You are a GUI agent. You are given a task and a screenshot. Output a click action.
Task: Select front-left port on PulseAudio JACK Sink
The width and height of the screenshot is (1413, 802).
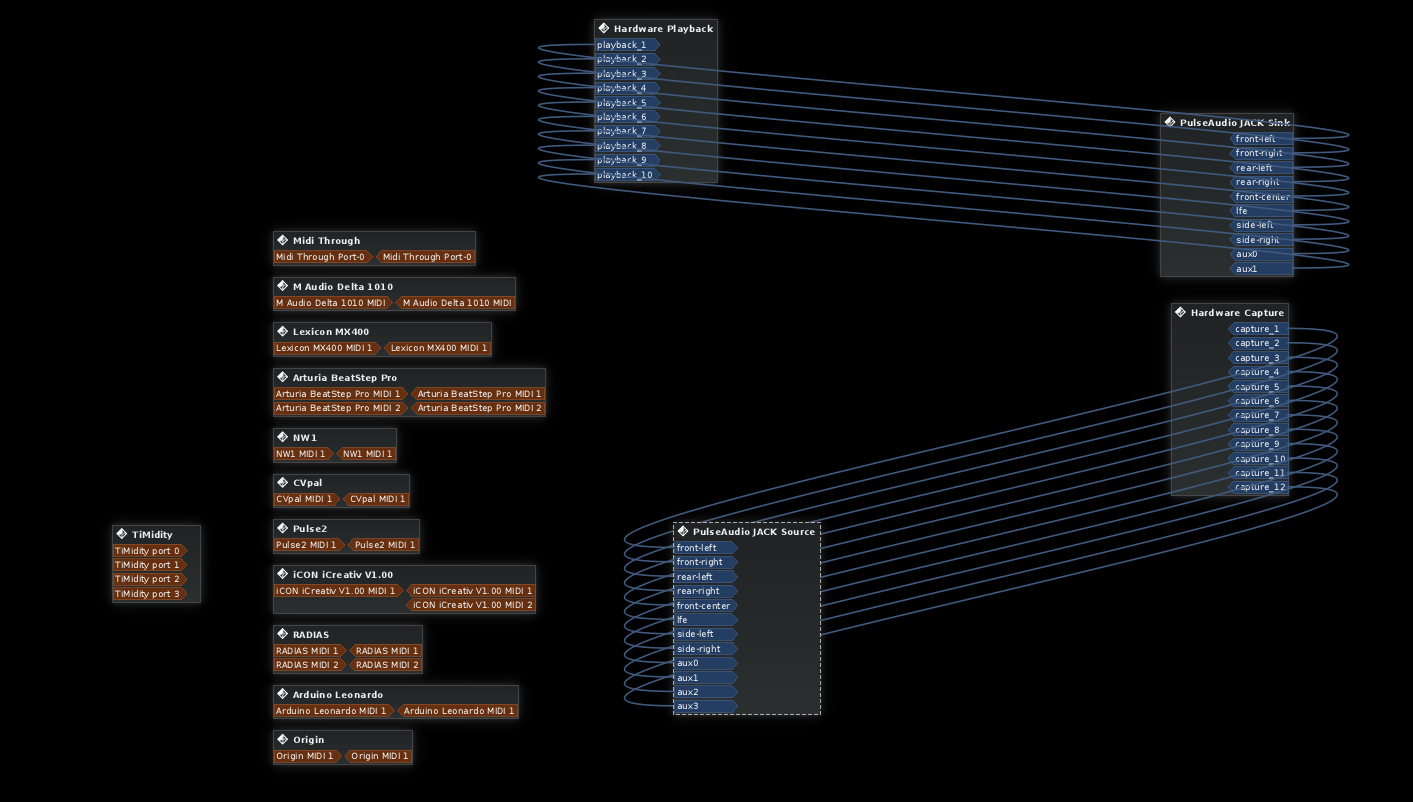(x=1261, y=139)
